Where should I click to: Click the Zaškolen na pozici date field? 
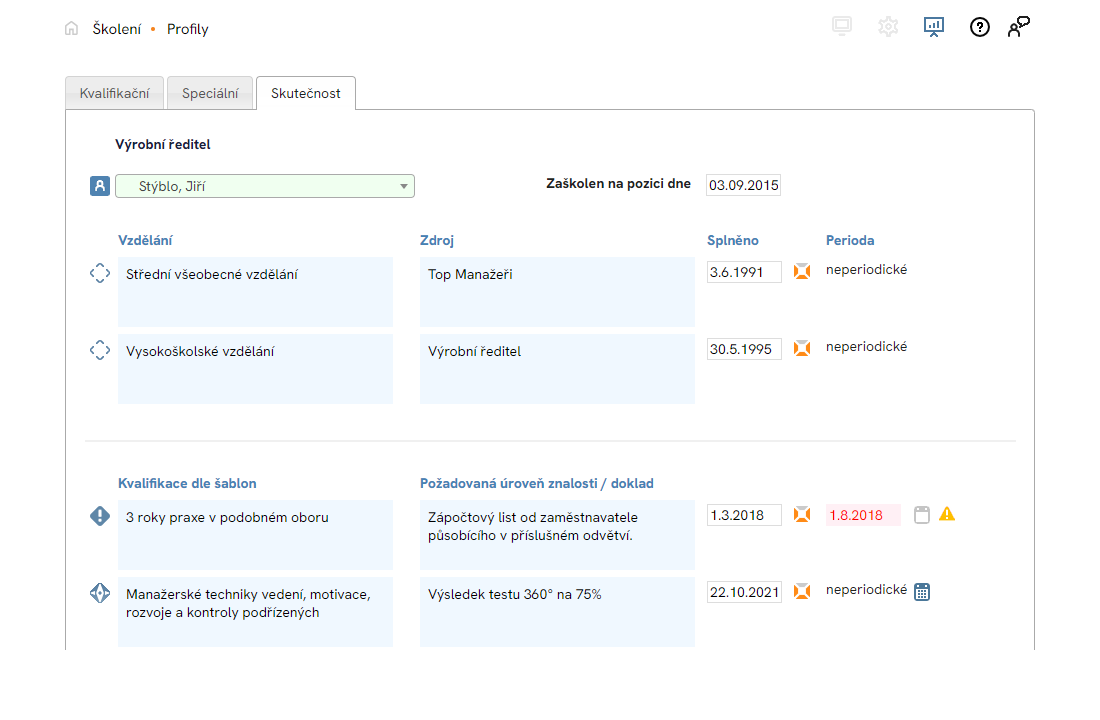tap(743, 185)
